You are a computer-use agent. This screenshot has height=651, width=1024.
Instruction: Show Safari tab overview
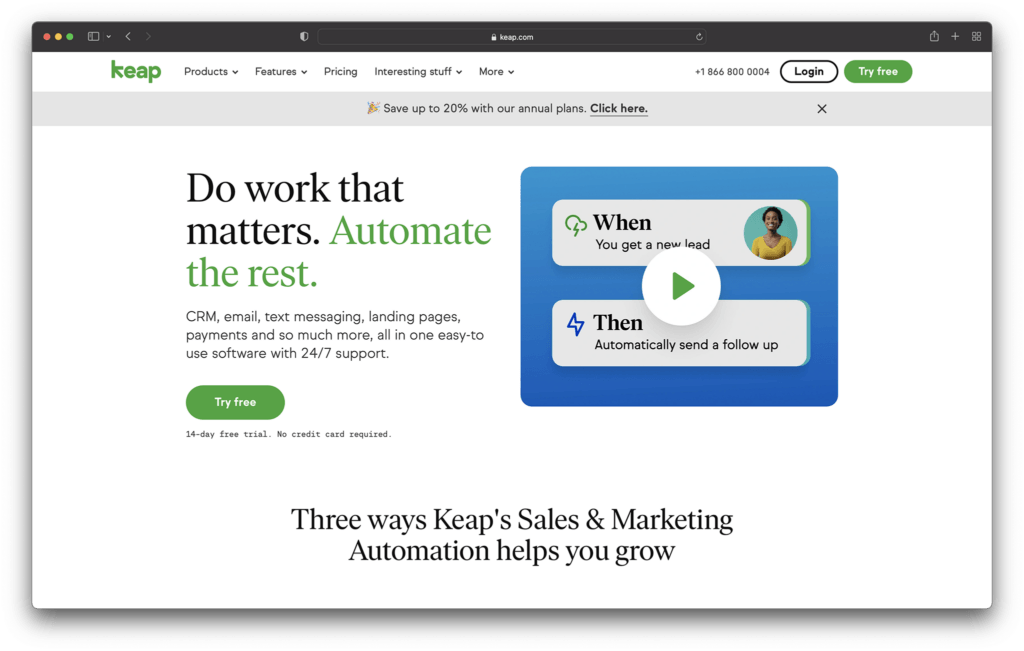(976, 37)
